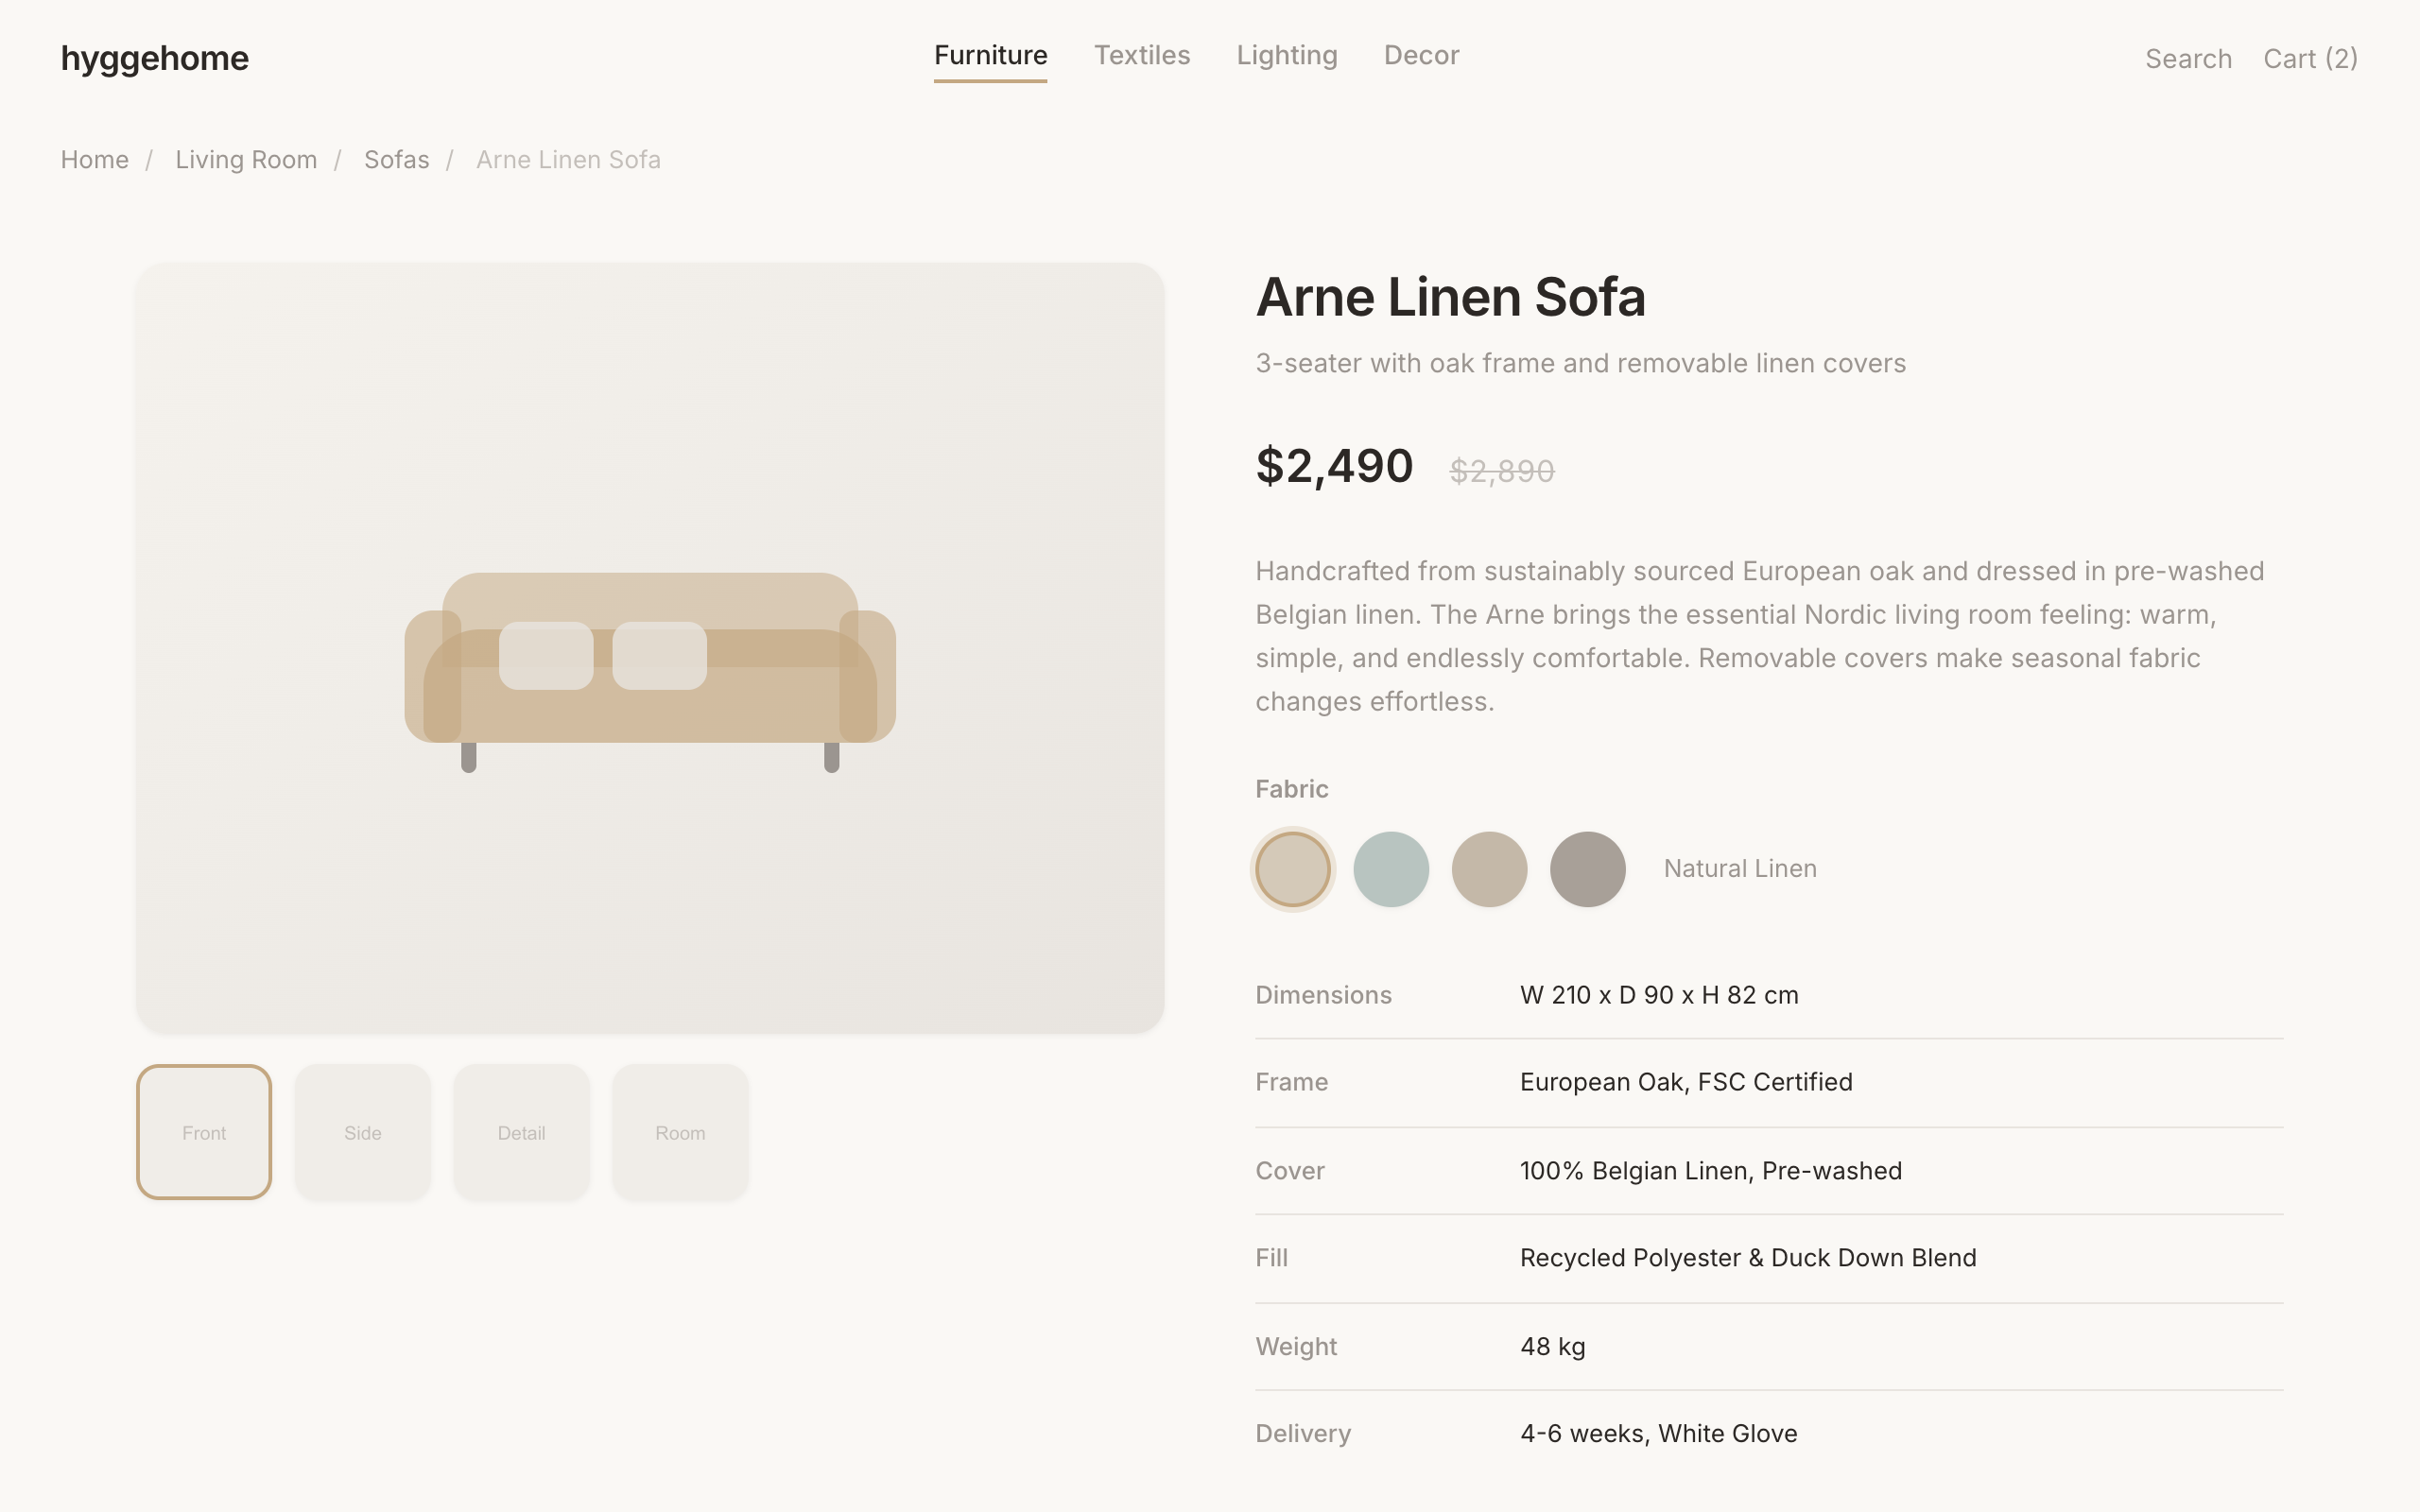The height and width of the screenshot is (1512, 2420).
Task: Click the Arne Linen Sofa breadcrumb entry
Action: 568,159
